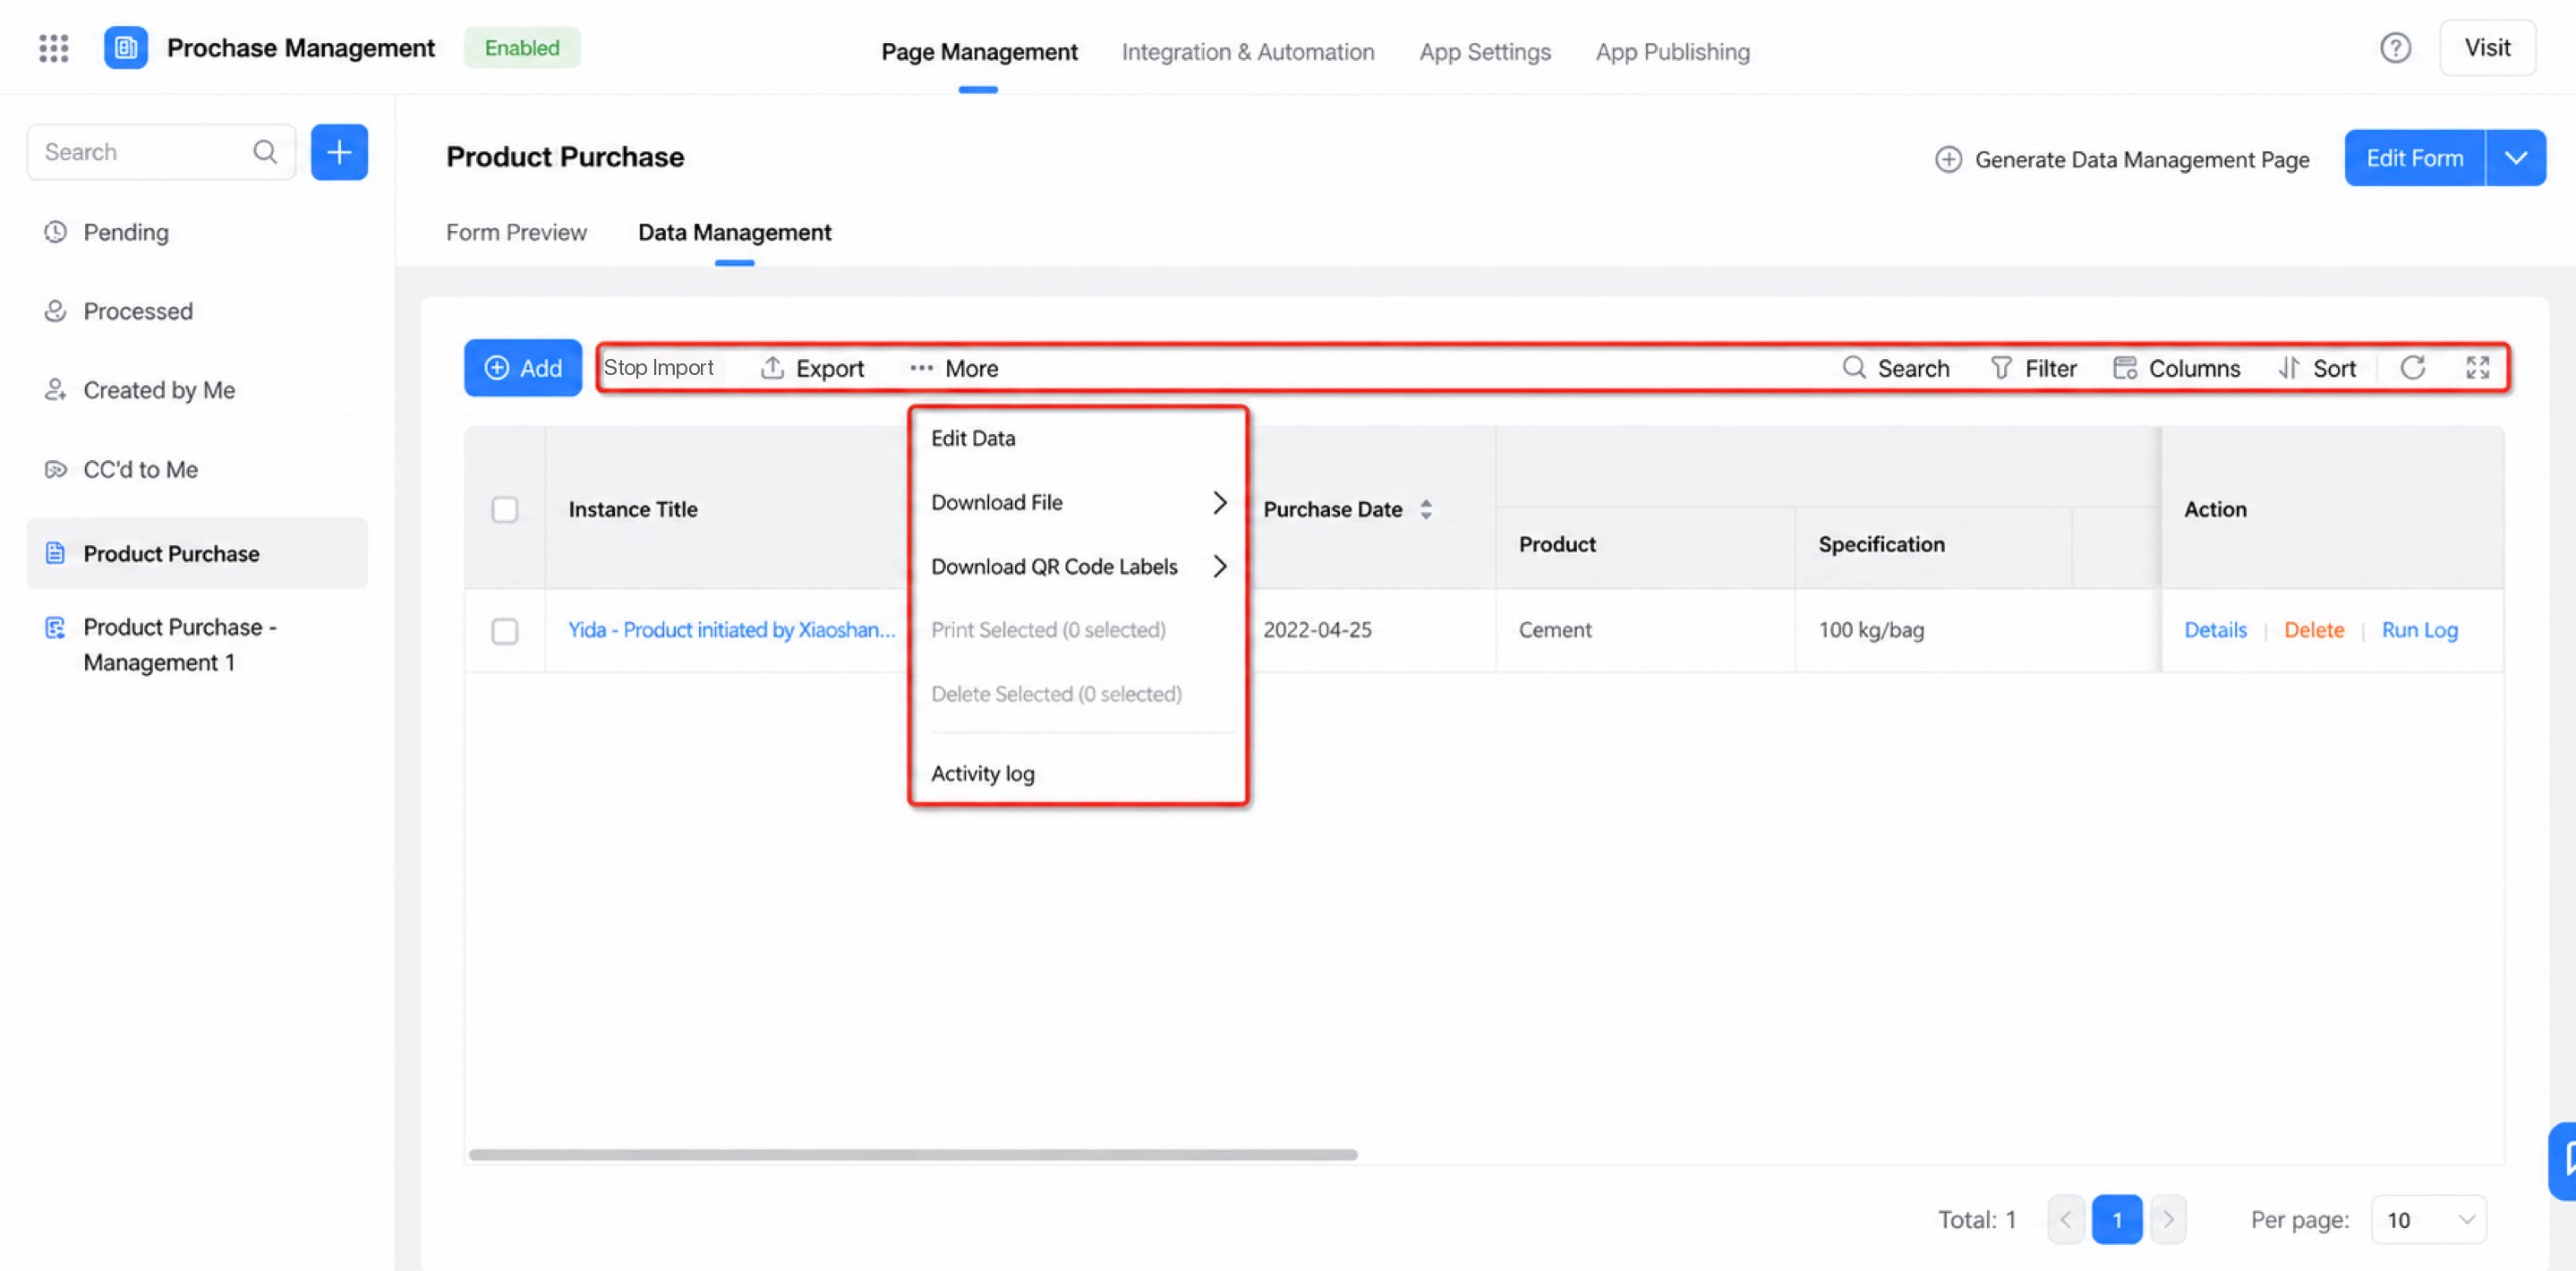The width and height of the screenshot is (2576, 1271).
Task: Check the Cement row checkbox
Action: (x=505, y=631)
